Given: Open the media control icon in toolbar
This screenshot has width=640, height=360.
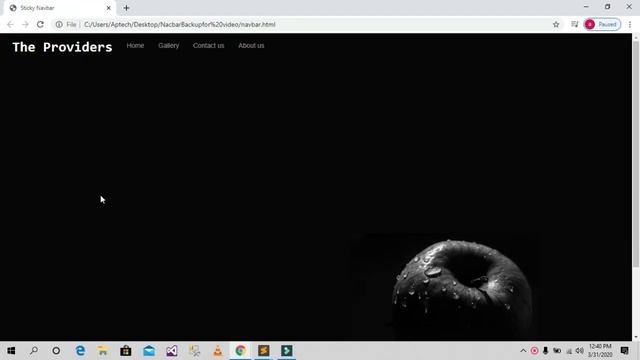Looking at the screenshot, I should click(575, 24).
